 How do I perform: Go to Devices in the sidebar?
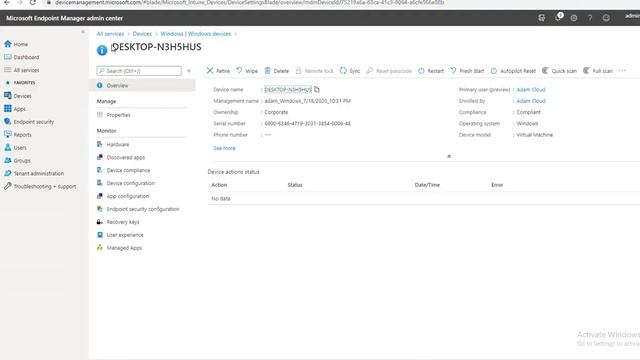[18, 96]
